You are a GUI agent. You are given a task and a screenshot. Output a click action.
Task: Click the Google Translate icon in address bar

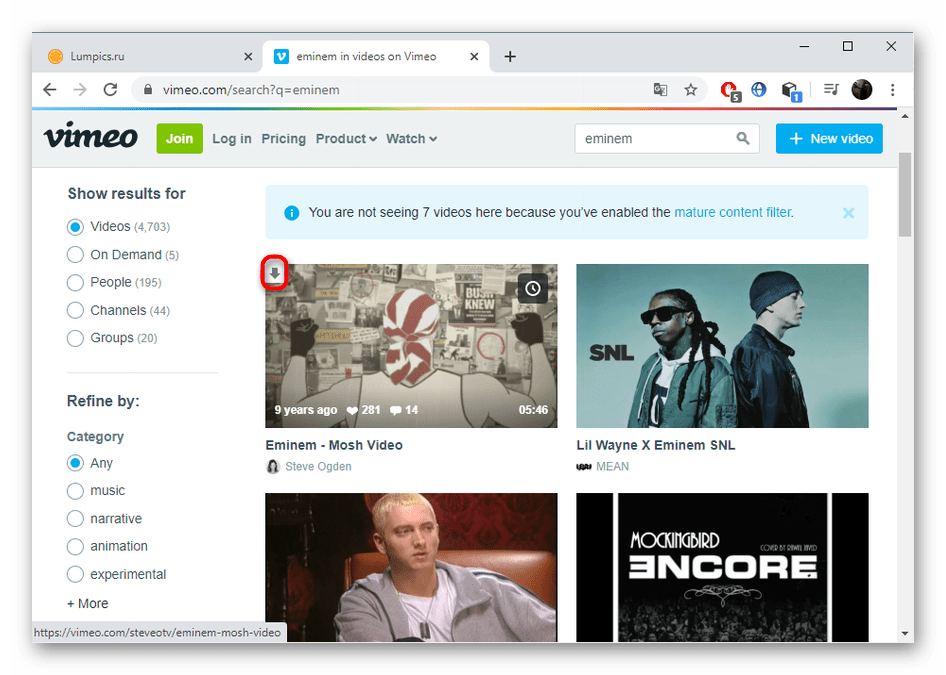coord(660,90)
